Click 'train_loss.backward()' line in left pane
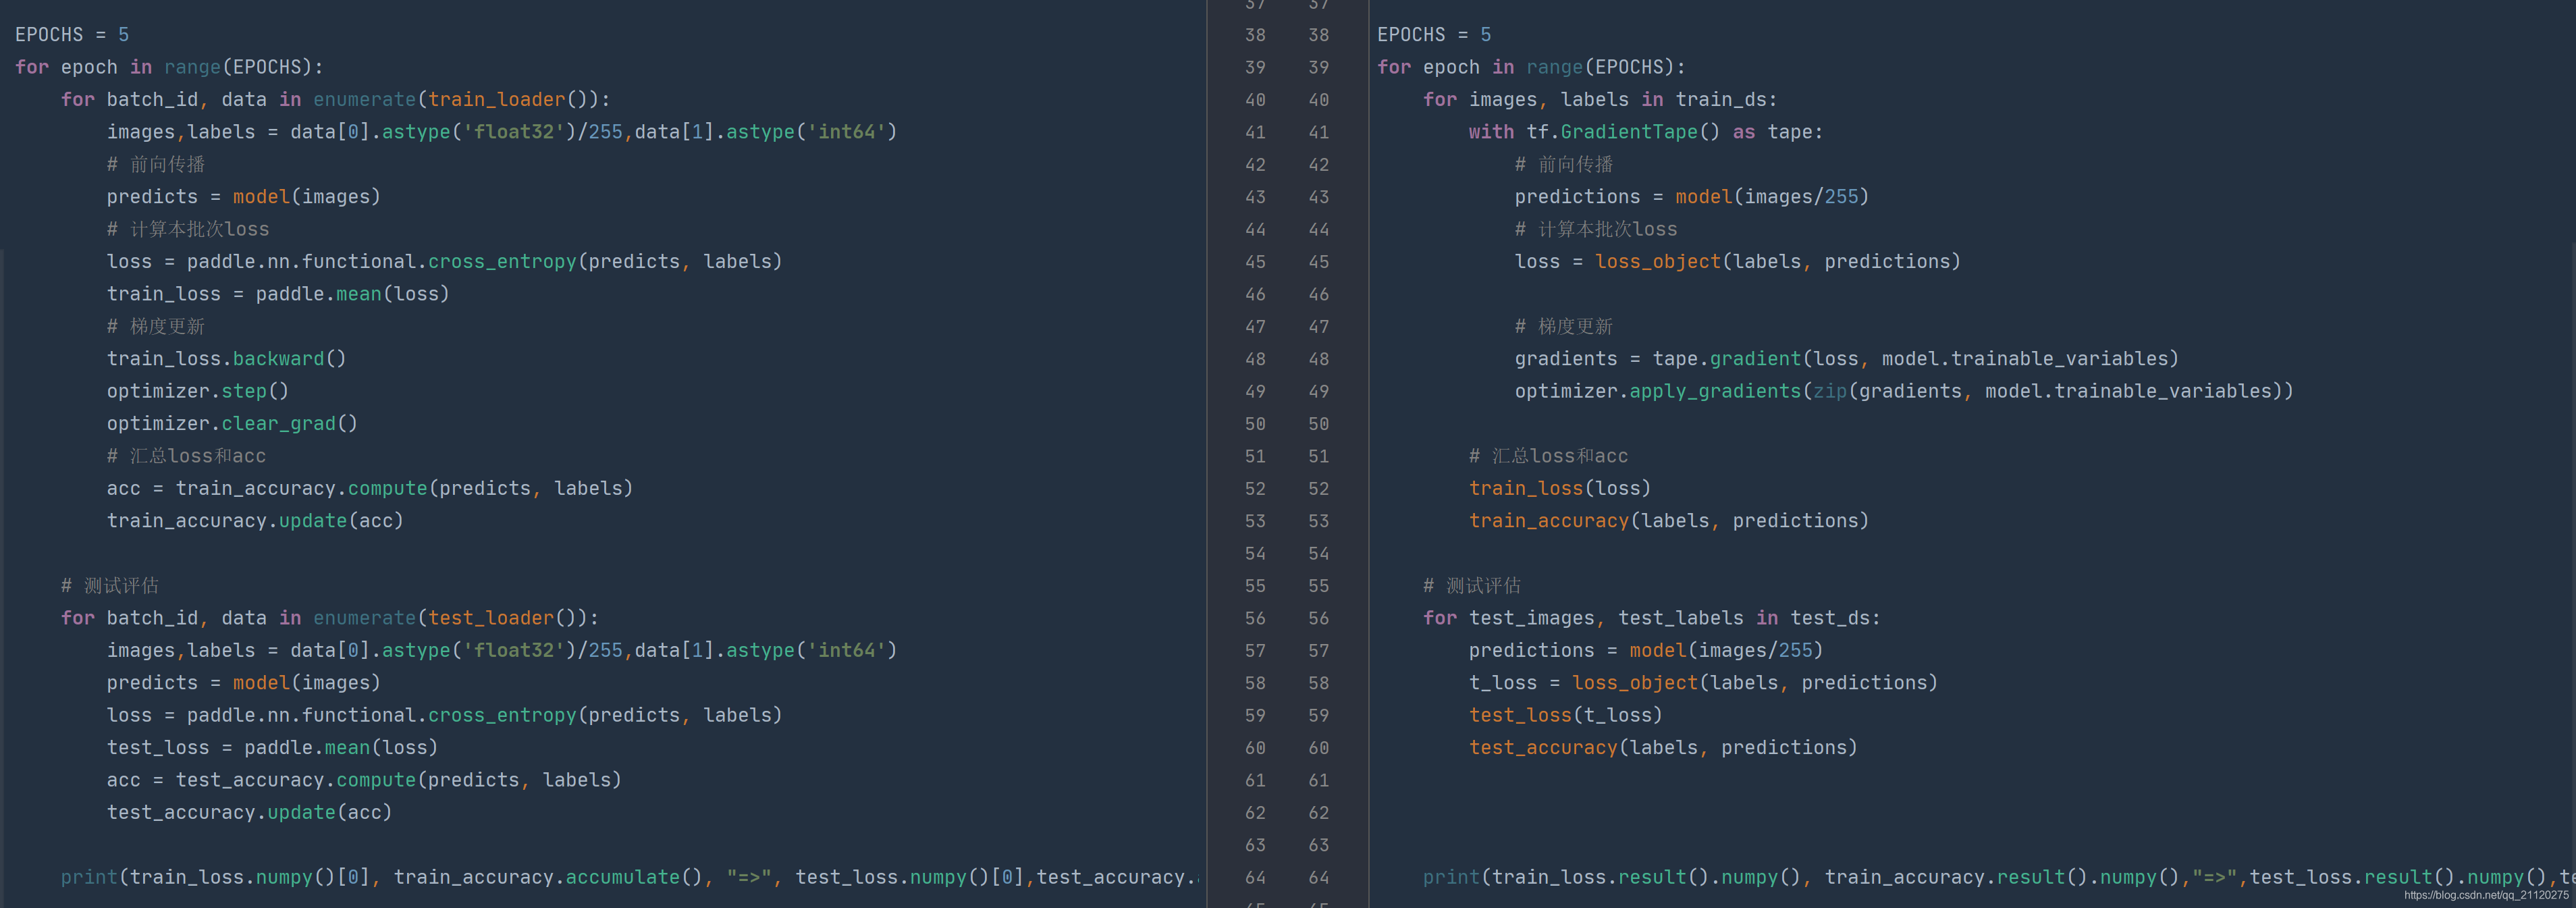The image size is (2576, 908). click(226, 359)
